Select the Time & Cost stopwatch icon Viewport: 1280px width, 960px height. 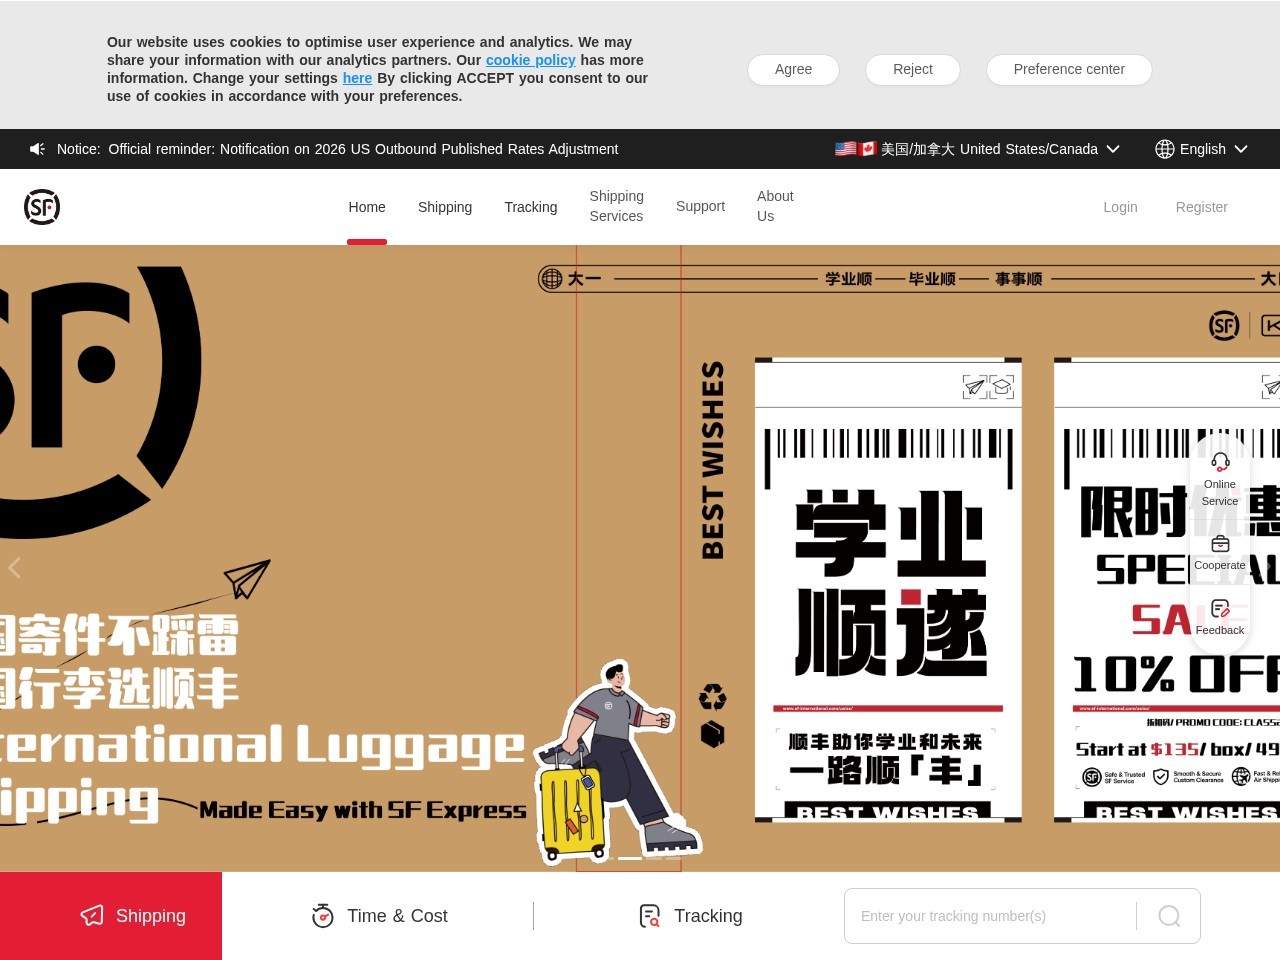click(322, 915)
